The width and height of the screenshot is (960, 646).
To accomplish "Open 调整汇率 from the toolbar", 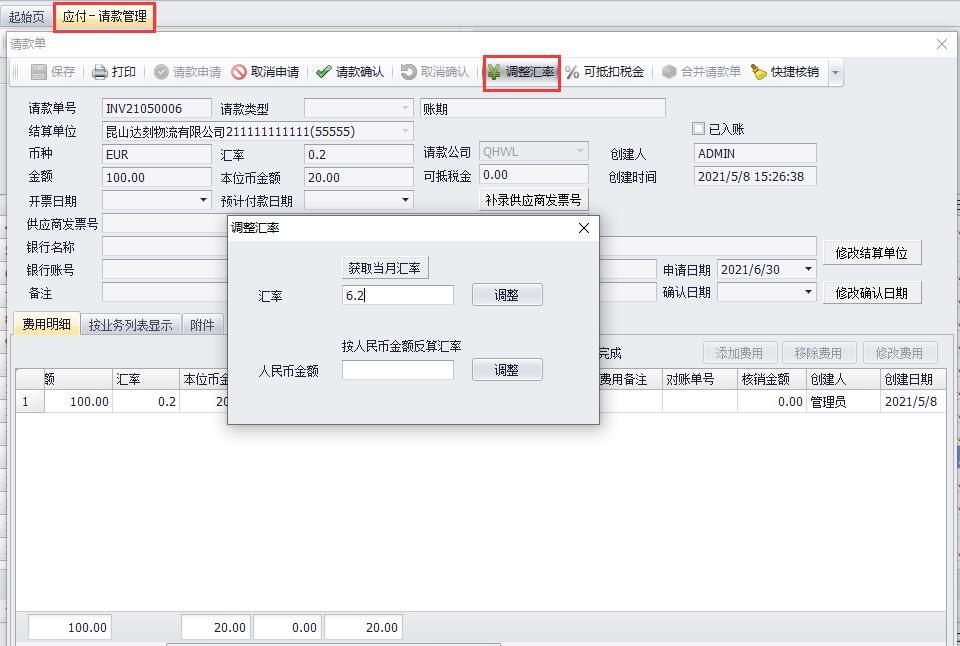I will tap(521, 72).
